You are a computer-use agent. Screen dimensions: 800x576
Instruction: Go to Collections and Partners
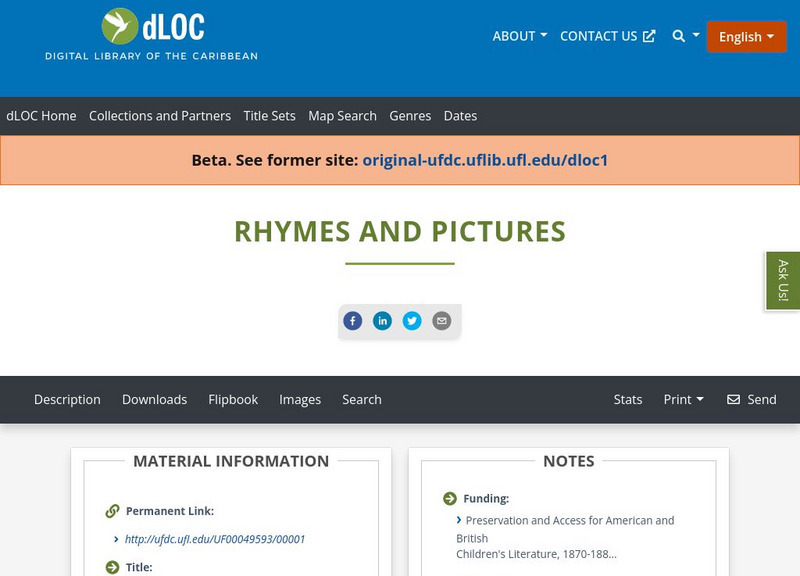click(x=161, y=116)
